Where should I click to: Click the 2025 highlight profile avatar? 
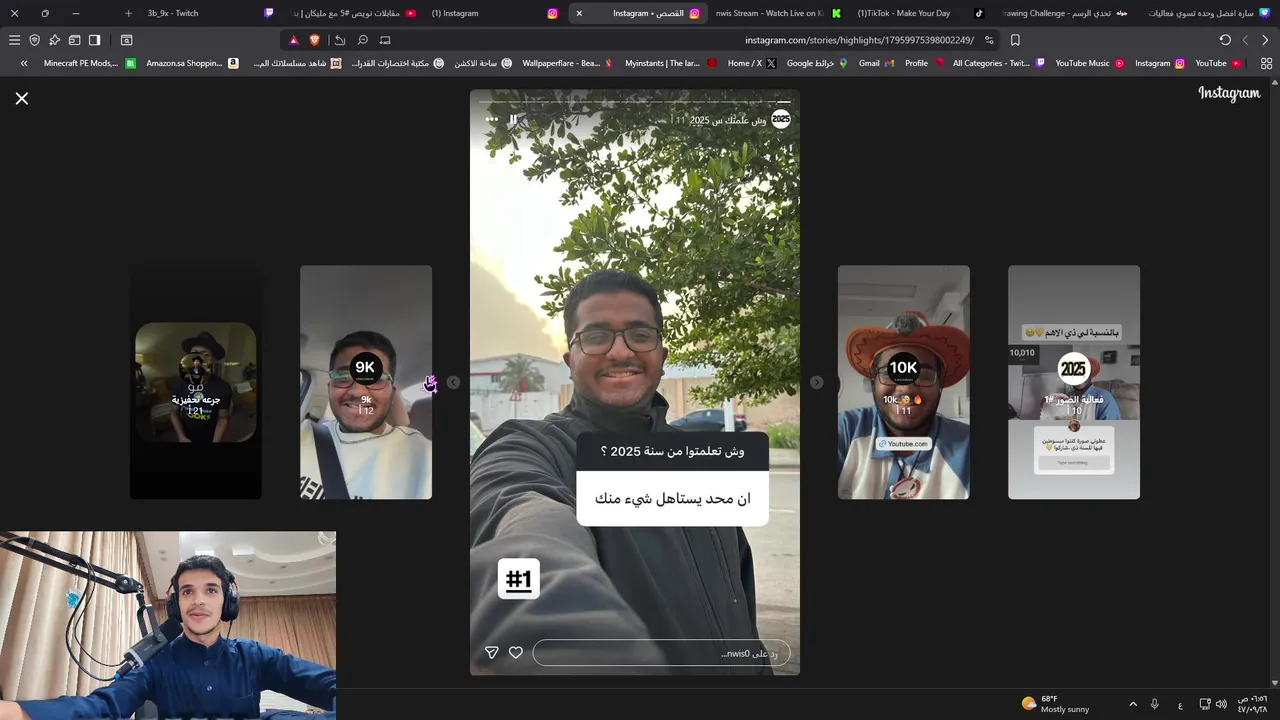780,119
